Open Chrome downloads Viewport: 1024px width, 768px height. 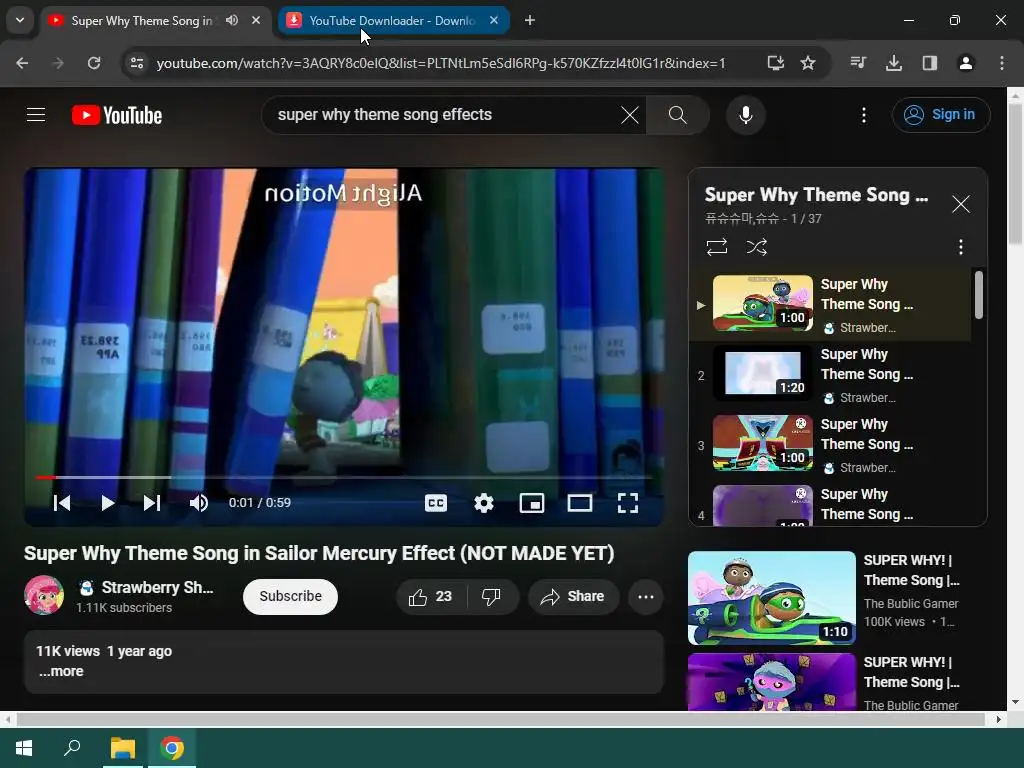coord(893,63)
